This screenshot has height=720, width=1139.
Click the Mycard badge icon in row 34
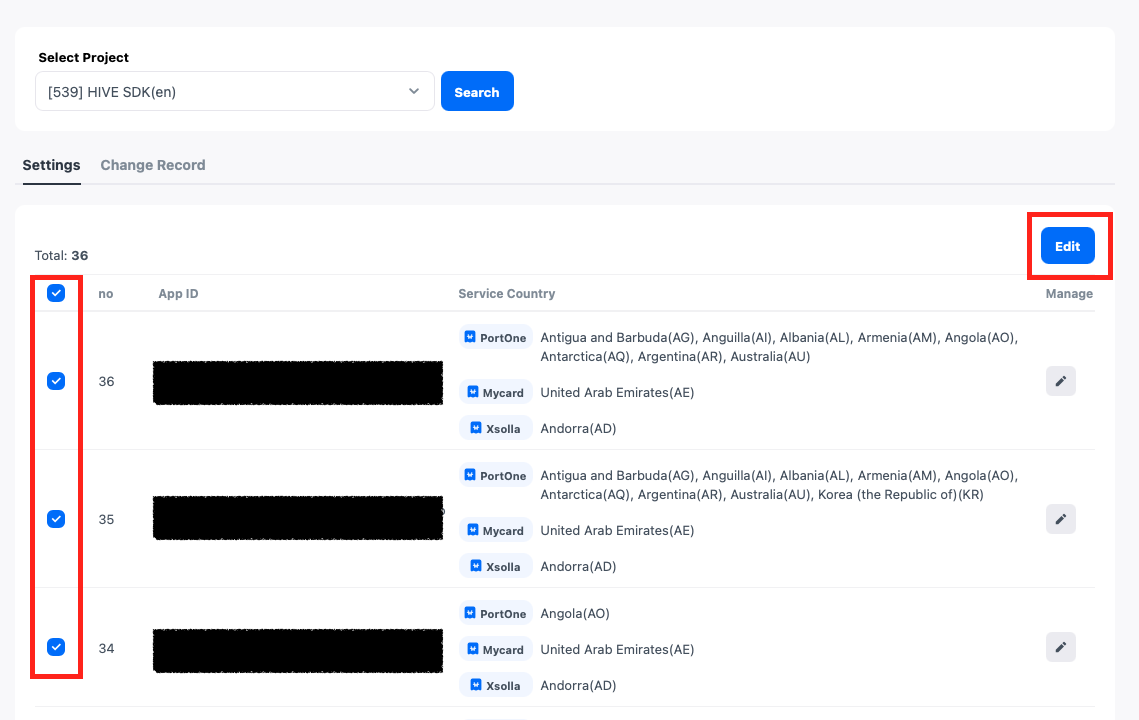pyautogui.click(x=473, y=650)
